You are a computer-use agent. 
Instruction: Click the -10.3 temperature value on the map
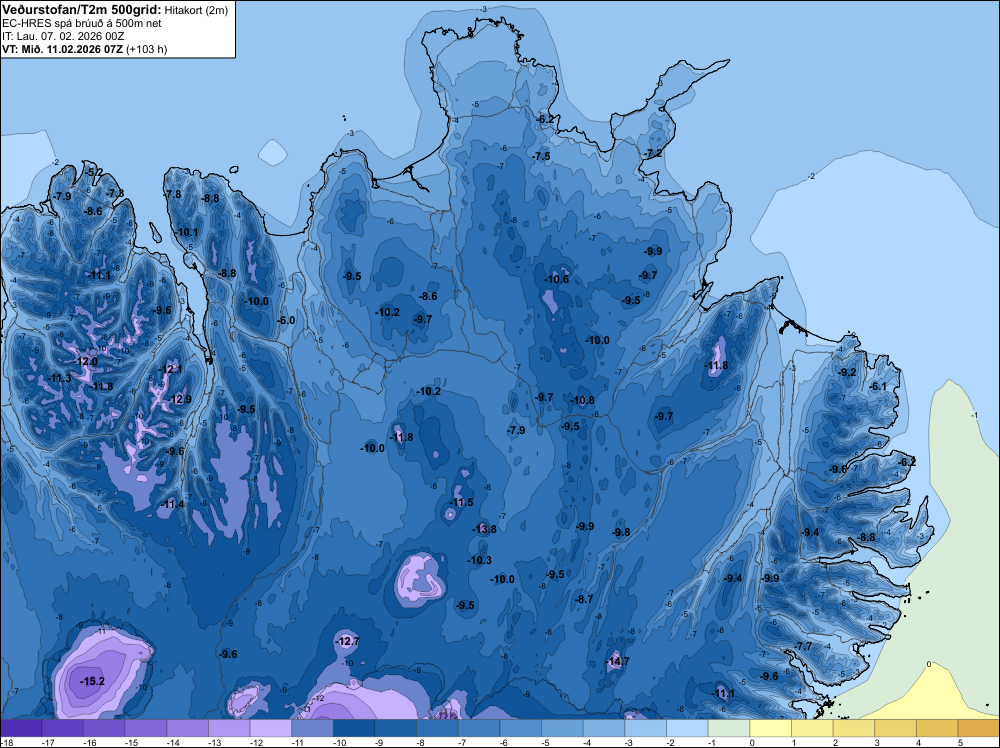[x=479, y=561]
